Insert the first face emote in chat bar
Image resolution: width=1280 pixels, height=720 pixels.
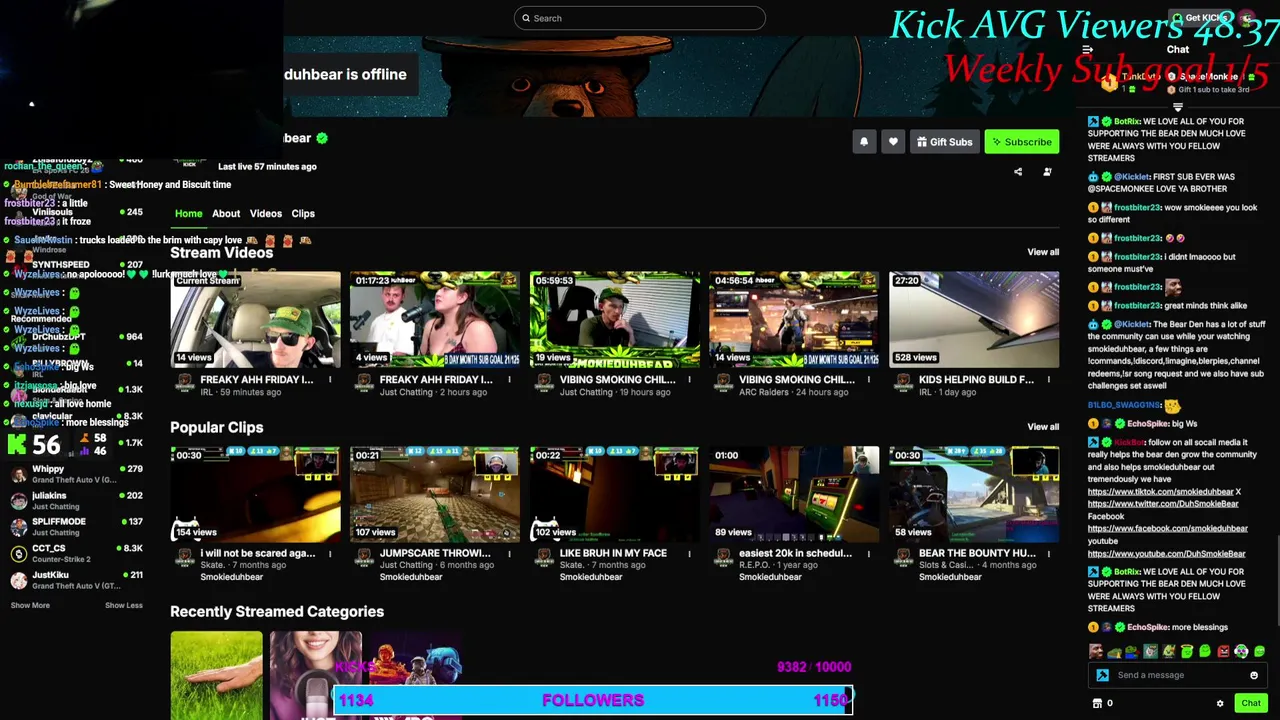(1097, 652)
